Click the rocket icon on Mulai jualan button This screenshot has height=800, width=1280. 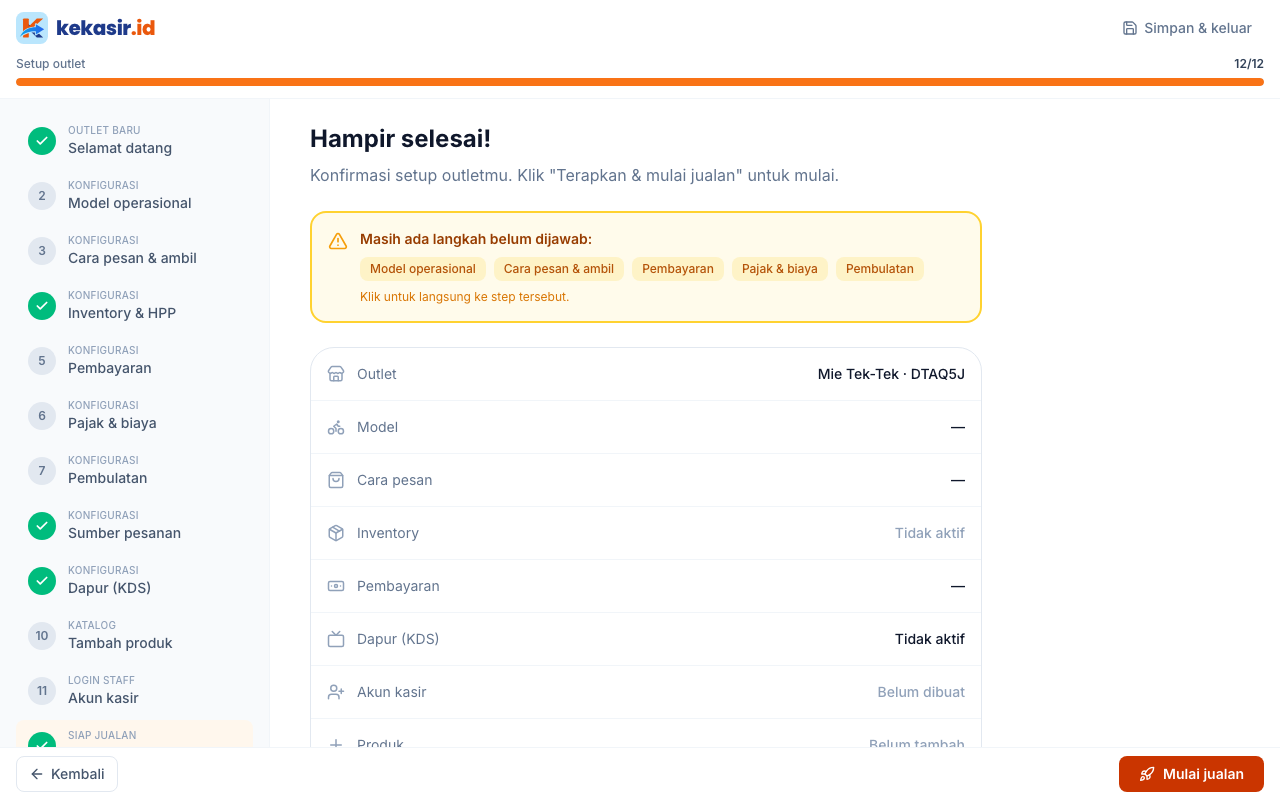[x=1147, y=774]
